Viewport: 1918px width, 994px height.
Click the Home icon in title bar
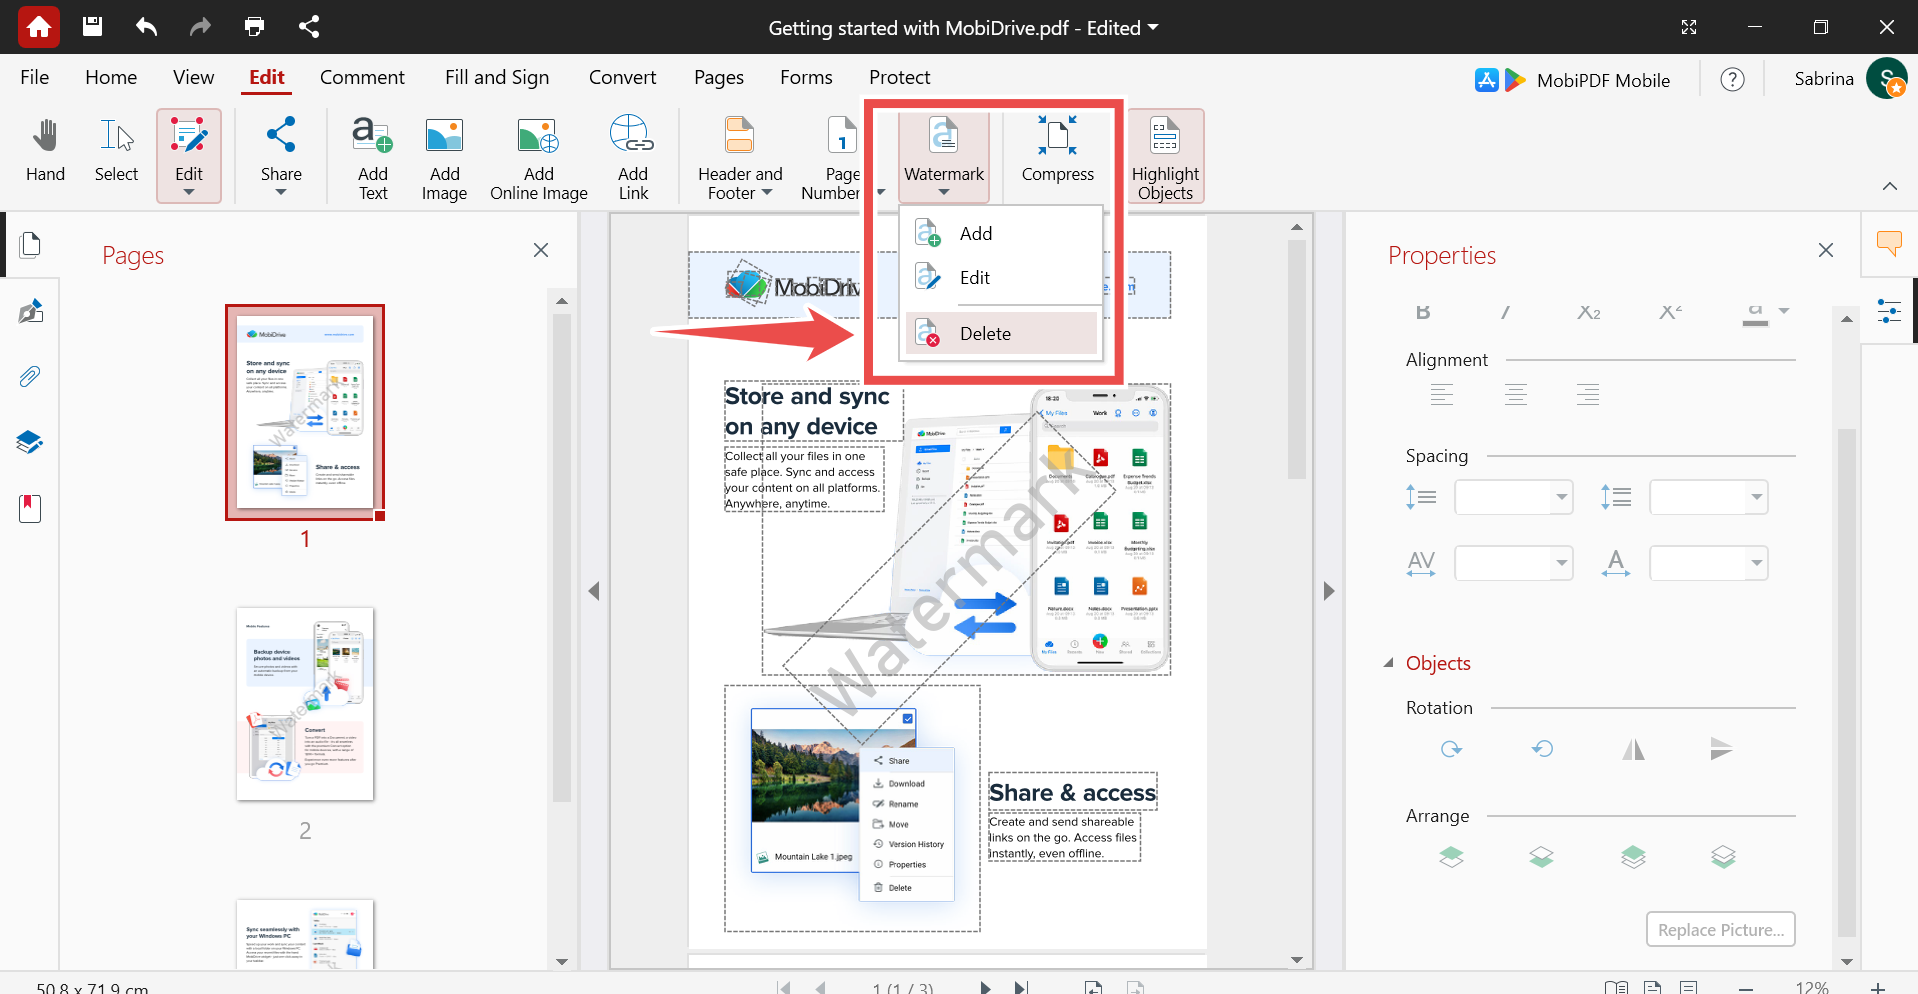(39, 27)
